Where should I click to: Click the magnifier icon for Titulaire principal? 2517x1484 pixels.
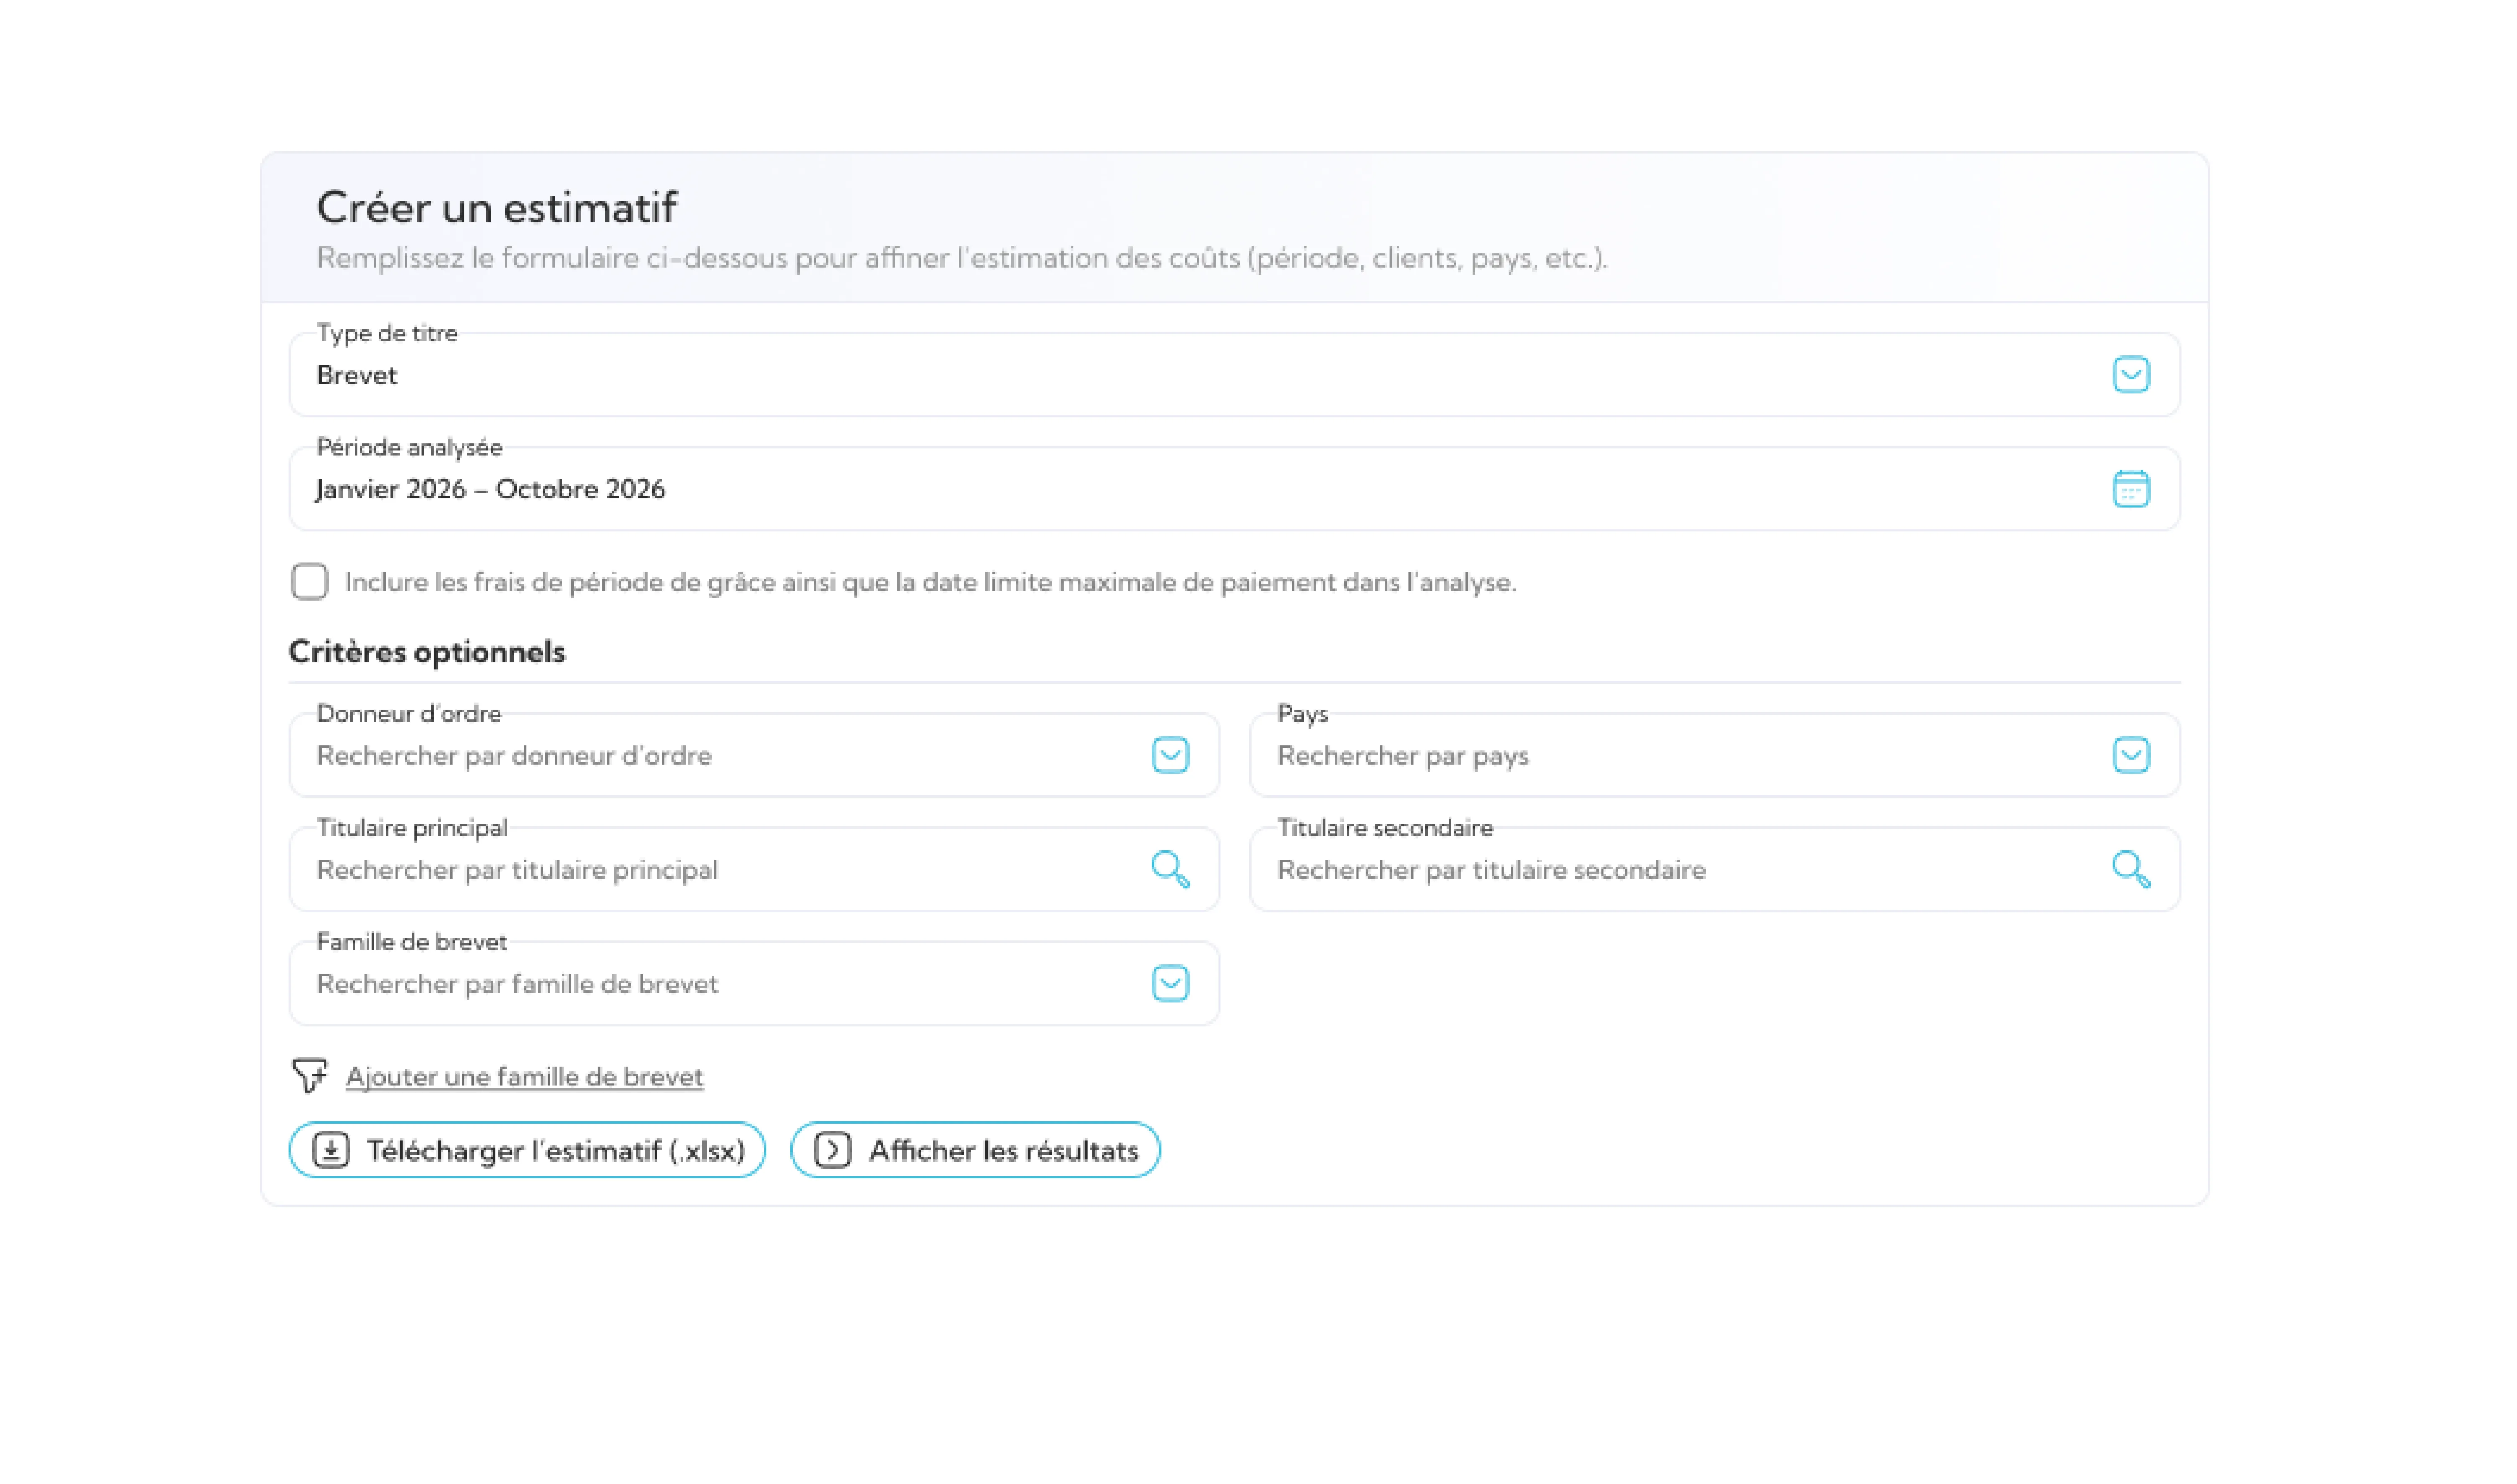point(1169,869)
